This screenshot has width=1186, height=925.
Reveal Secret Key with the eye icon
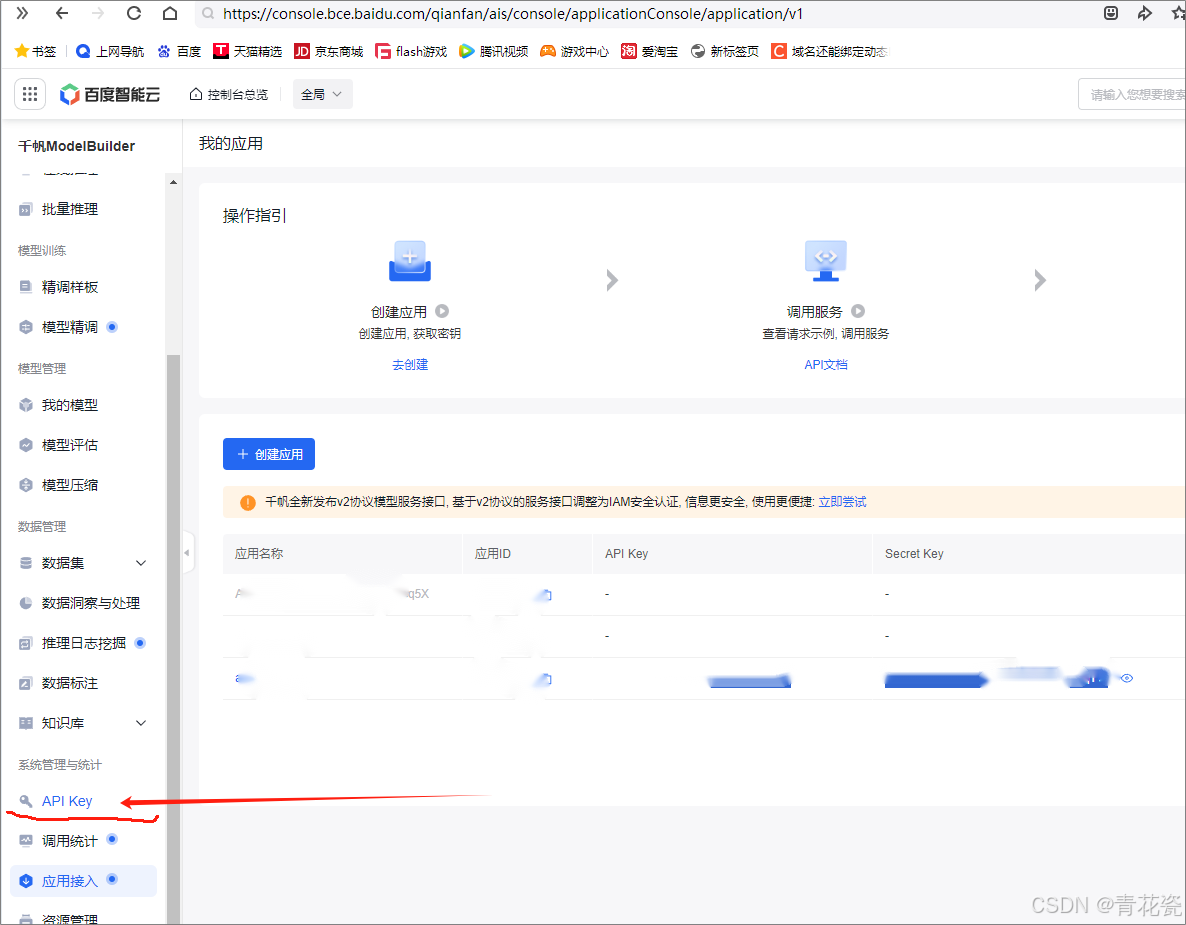[x=1127, y=678]
